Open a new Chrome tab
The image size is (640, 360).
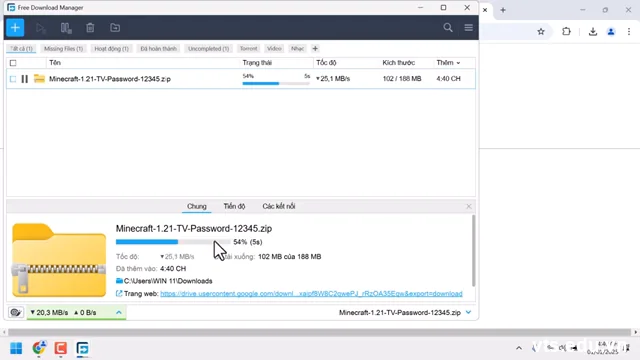(503, 10)
